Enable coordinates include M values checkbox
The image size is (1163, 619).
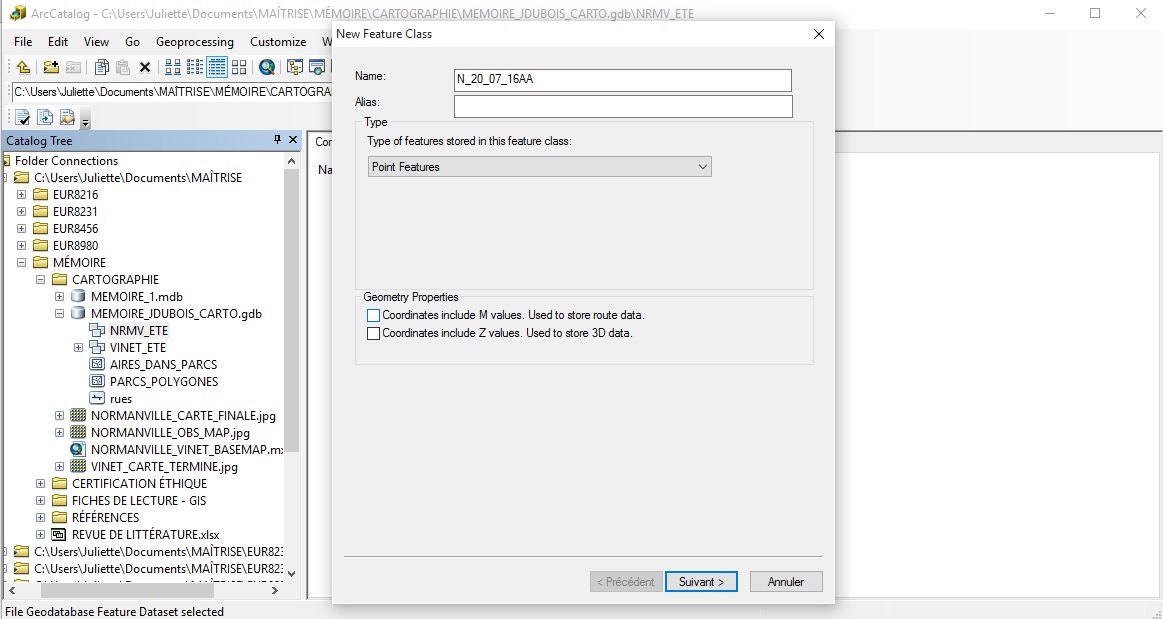374,316
